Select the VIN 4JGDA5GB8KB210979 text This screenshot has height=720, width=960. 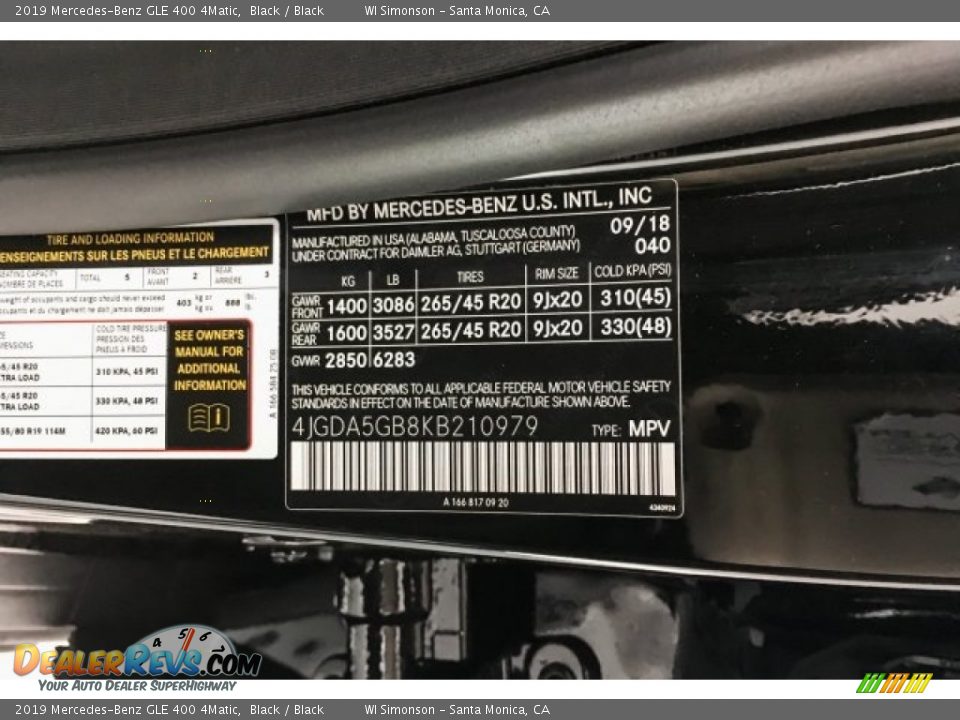(415, 427)
